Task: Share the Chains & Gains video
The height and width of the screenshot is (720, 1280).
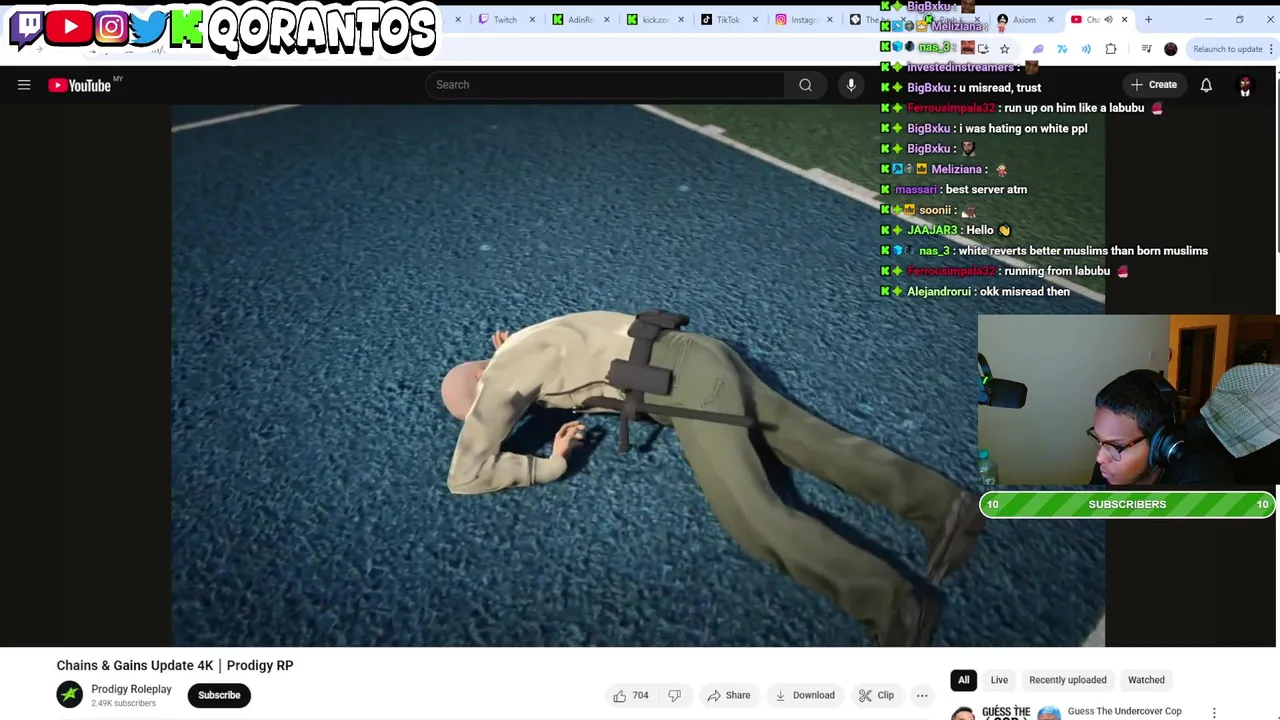Action: 728,695
